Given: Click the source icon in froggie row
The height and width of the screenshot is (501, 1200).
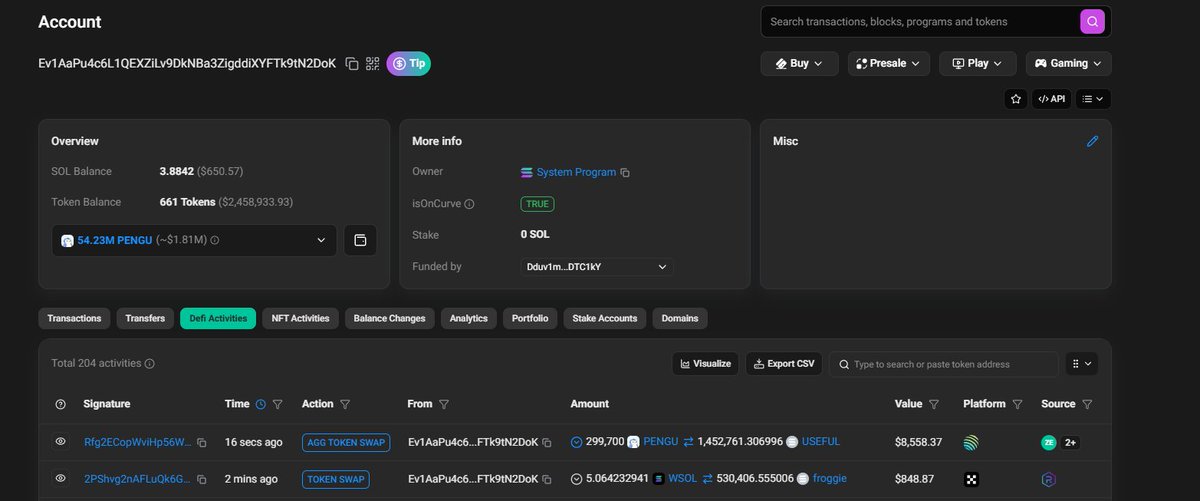Looking at the screenshot, I should (x=1049, y=479).
